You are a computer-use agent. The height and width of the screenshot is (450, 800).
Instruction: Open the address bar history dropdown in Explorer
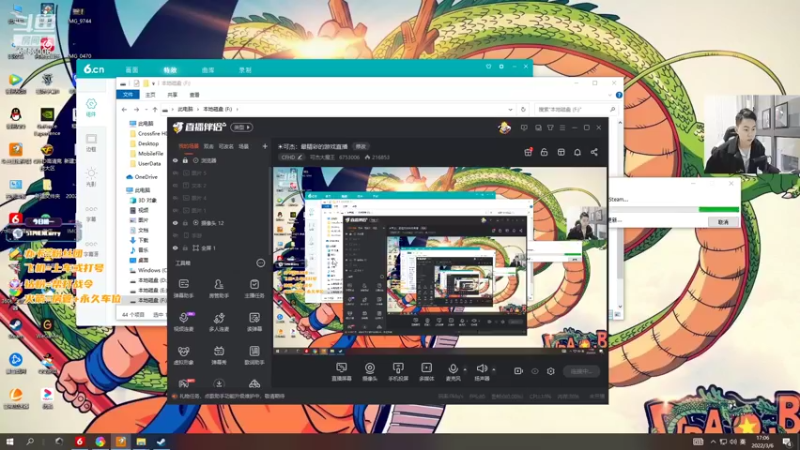coord(510,109)
